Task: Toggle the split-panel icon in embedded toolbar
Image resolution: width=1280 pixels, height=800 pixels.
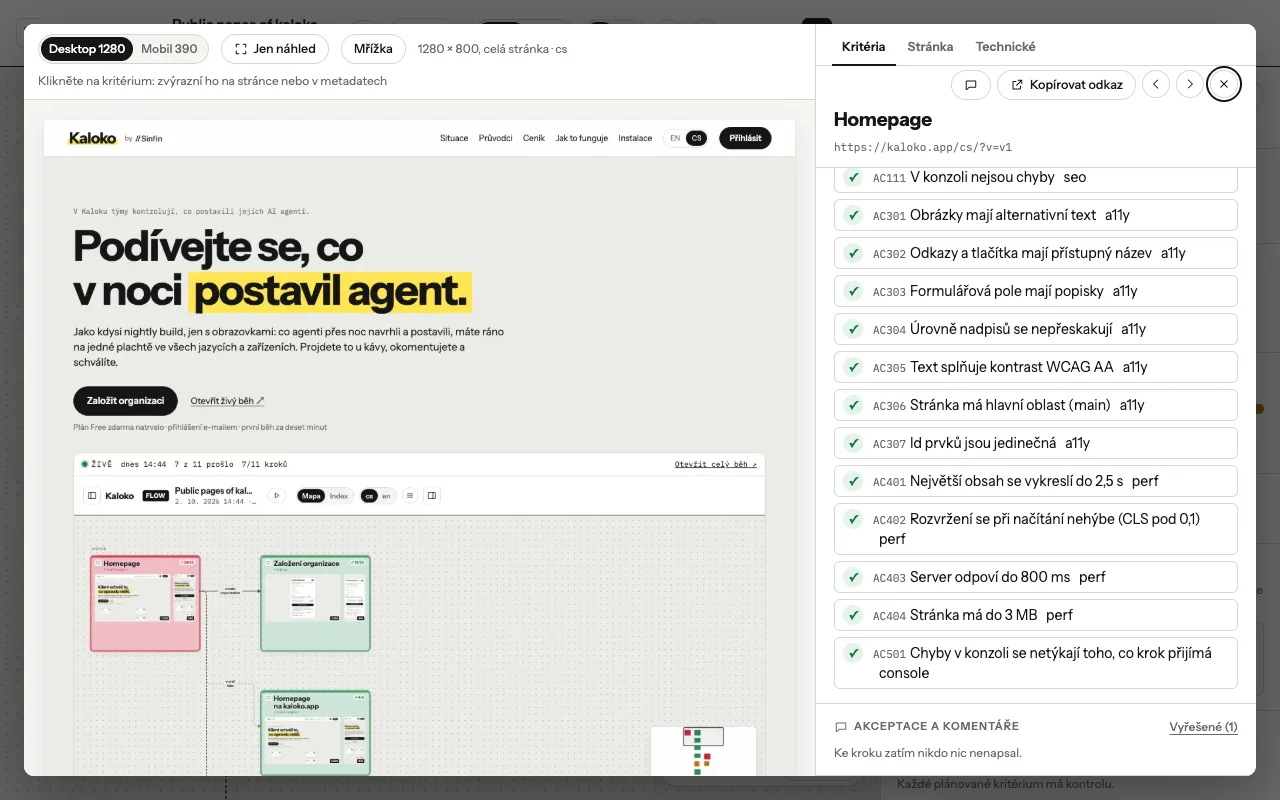Action: pyautogui.click(x=432, y=495)
